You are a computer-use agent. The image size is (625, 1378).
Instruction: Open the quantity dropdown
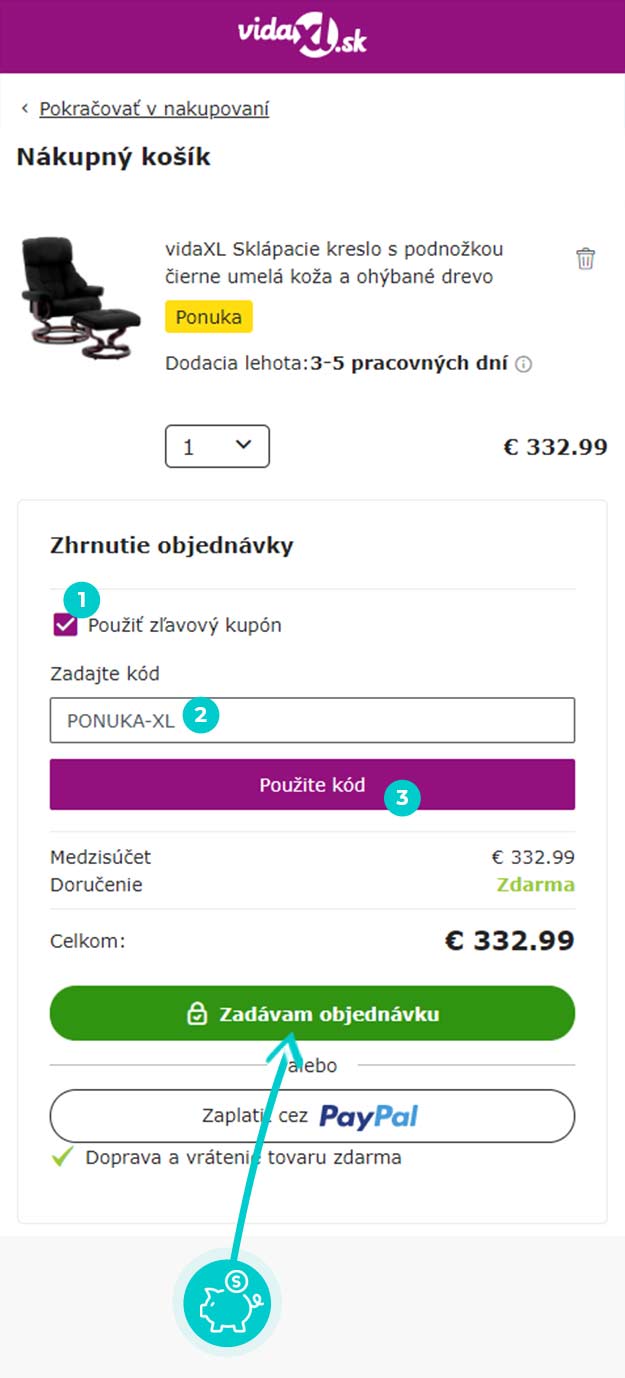[x=217, y=446]
